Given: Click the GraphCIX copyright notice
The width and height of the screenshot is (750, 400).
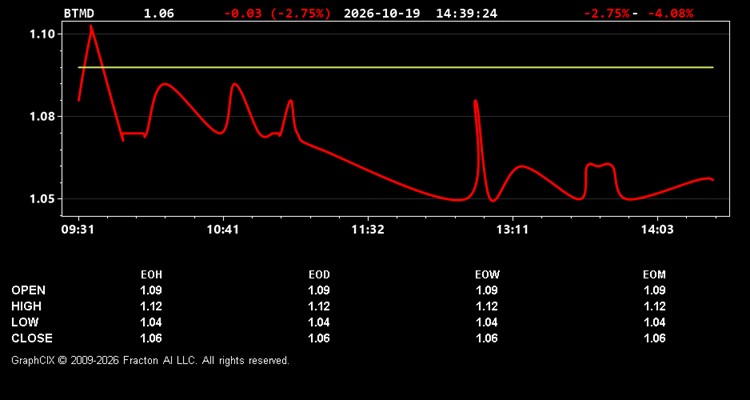Looking at the screenshot, I should click(150, 360).
